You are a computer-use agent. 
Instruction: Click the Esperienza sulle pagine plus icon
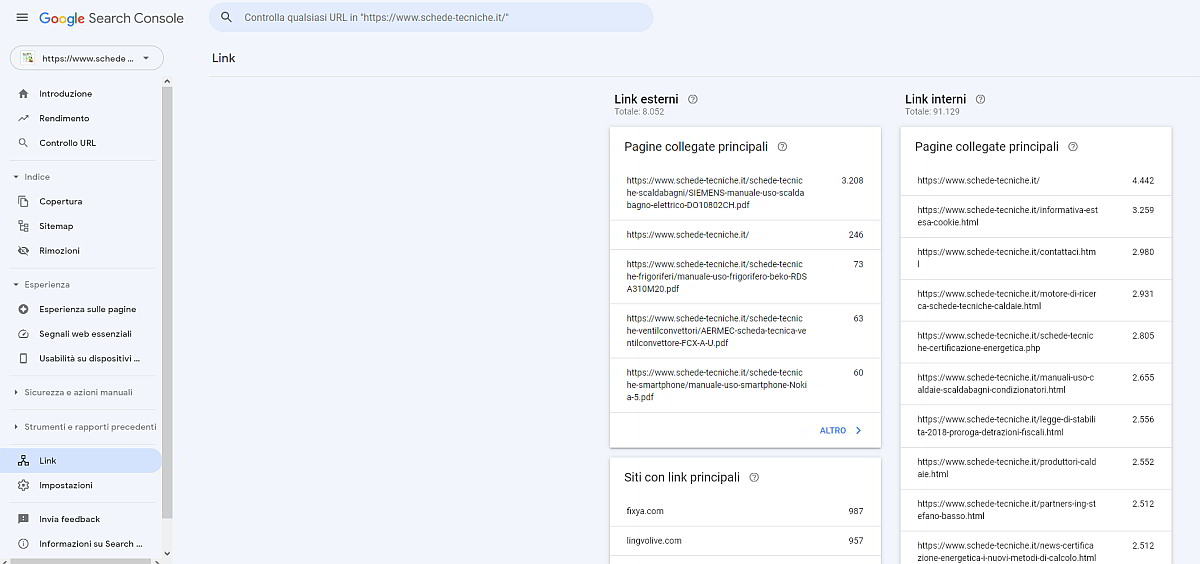point(23,310)
